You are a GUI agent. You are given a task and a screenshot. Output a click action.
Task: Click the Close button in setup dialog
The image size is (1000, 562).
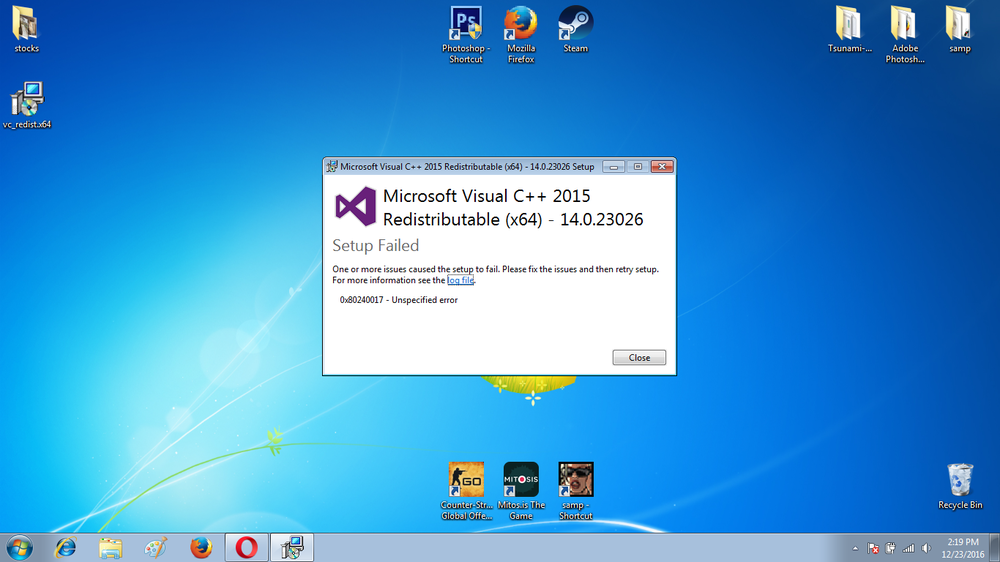click(x=639, y=357)
